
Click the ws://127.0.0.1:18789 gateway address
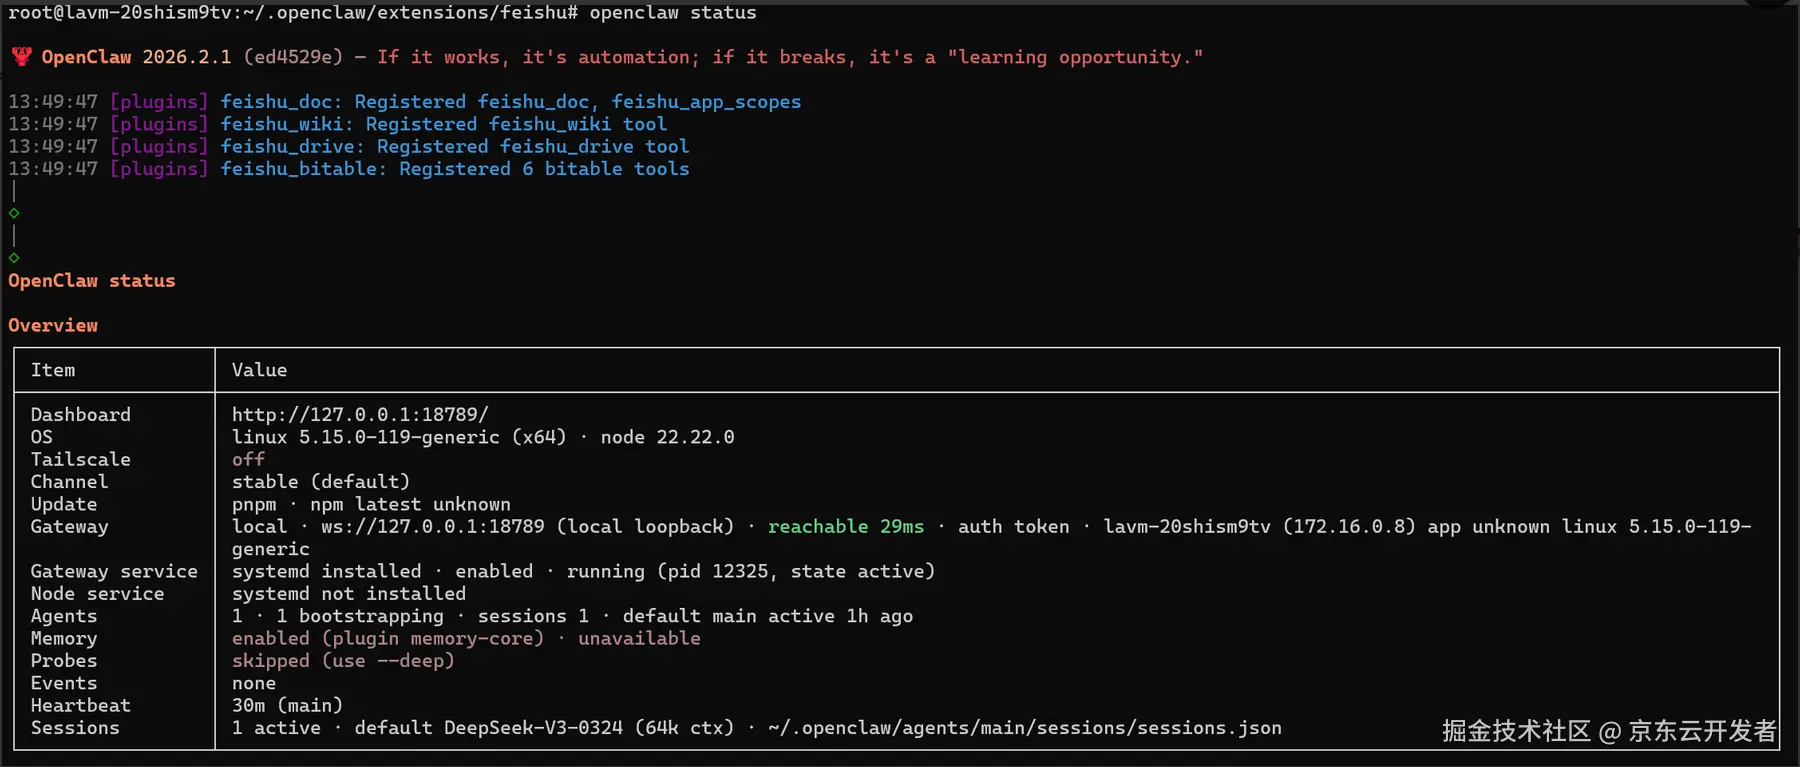pos(432,526)
